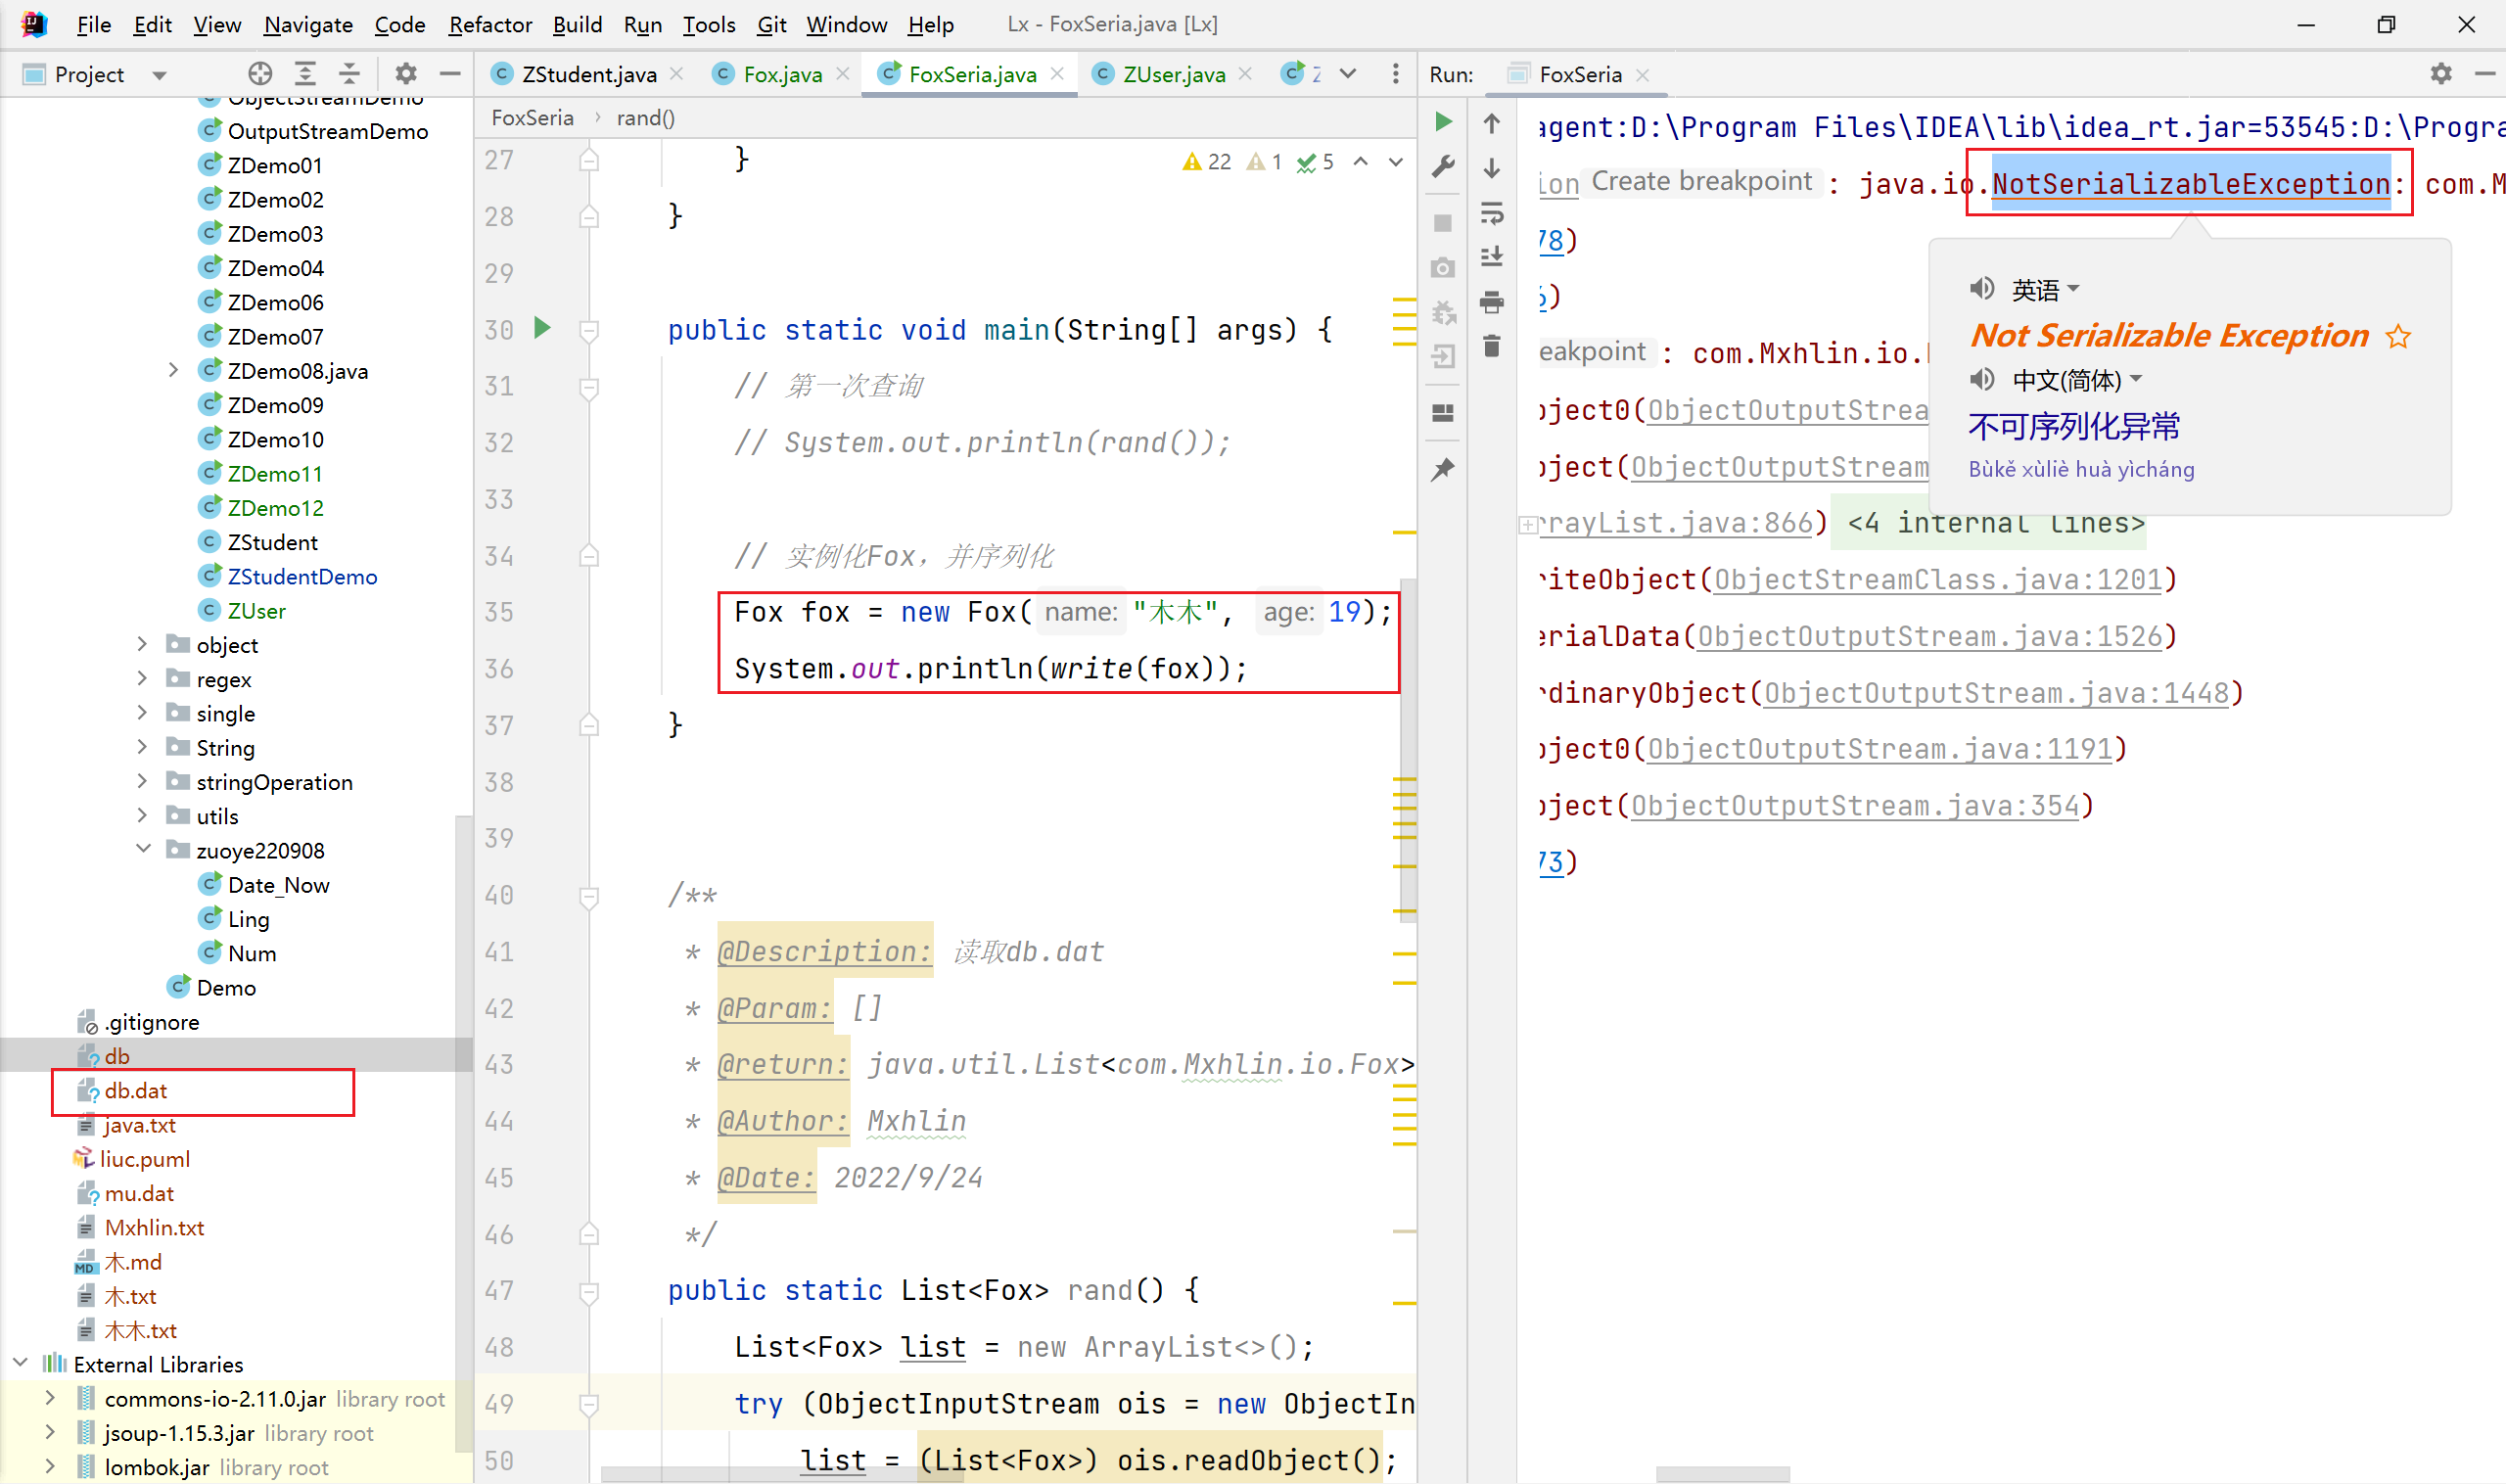This screenshot has width=2506, height=1484.
Task: Open the English language dropdown in translation popup
Action: tap(2046, 290)
